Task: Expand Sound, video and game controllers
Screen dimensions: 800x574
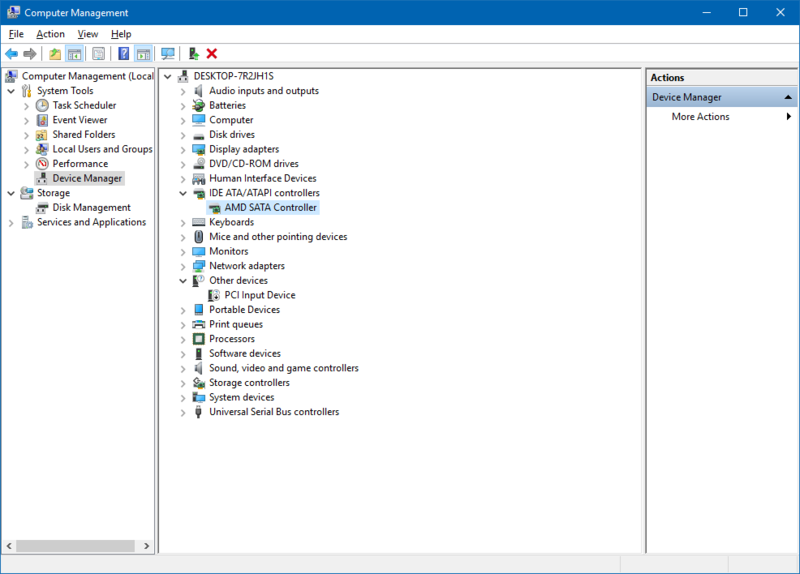Action: click(x=183, y=369)
